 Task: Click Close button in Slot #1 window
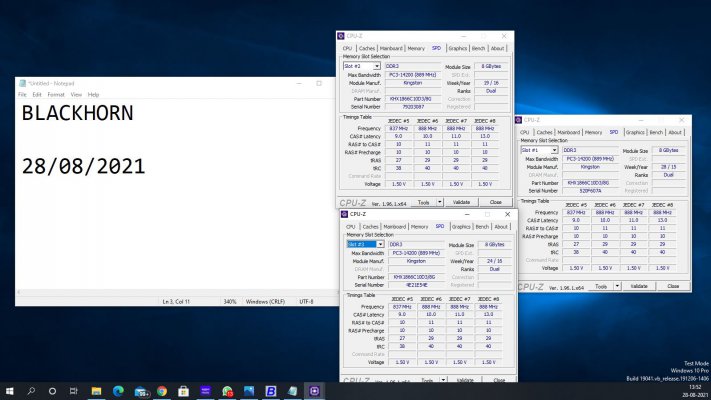(673, 286)
